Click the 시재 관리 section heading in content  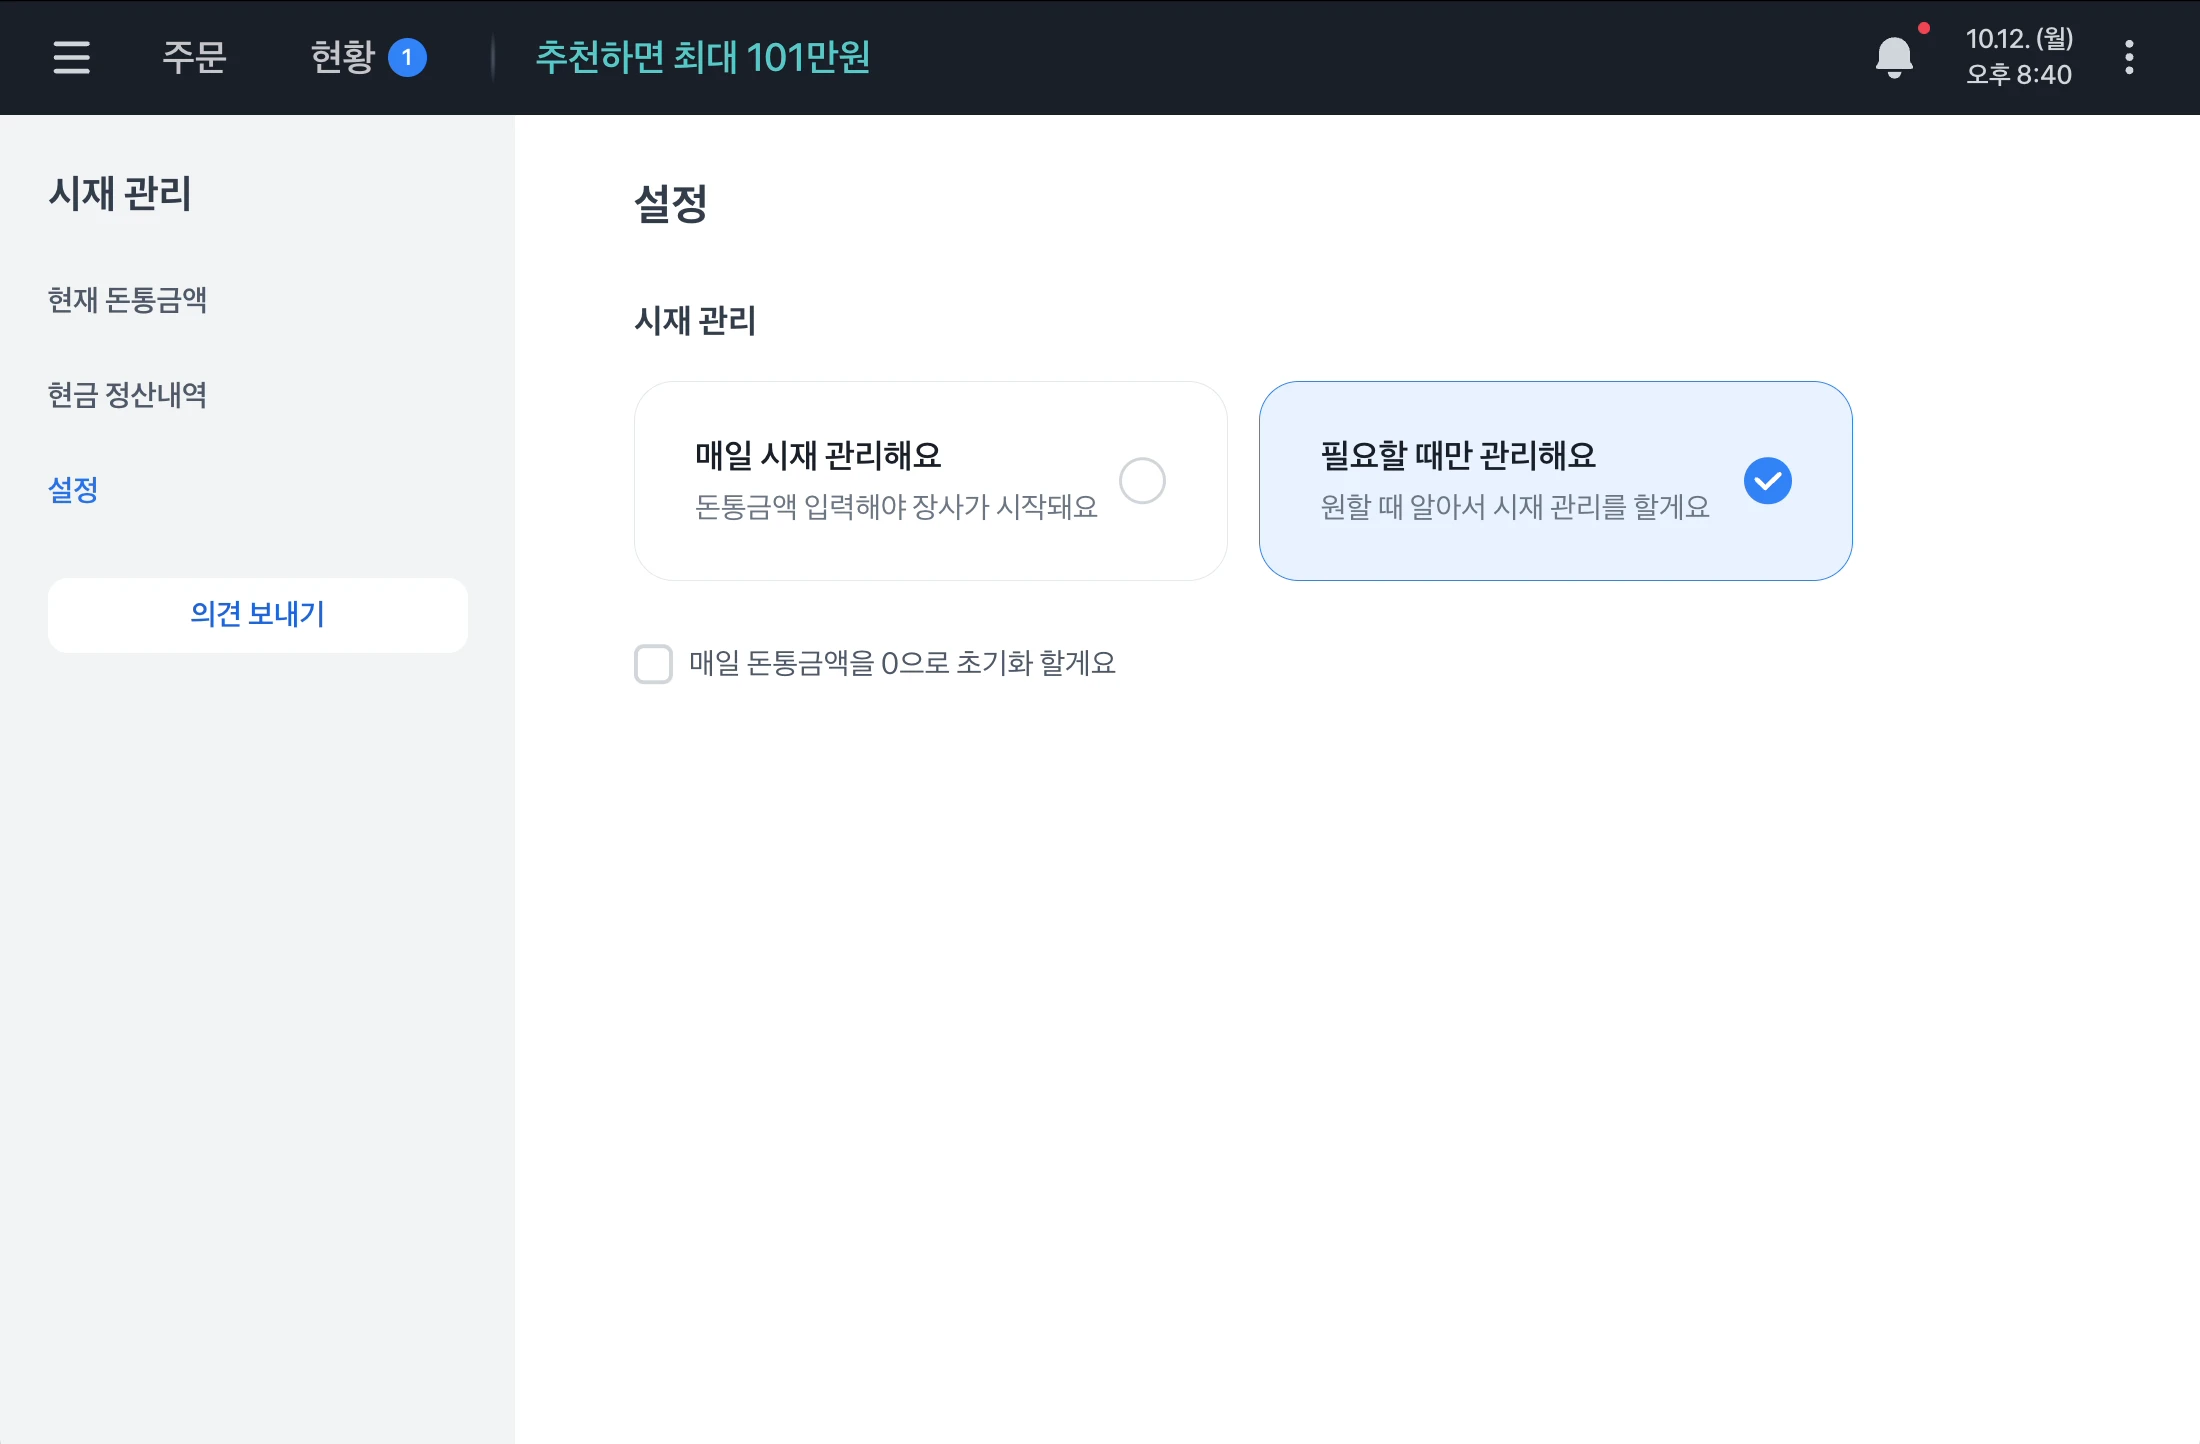(x=695, y=321)
